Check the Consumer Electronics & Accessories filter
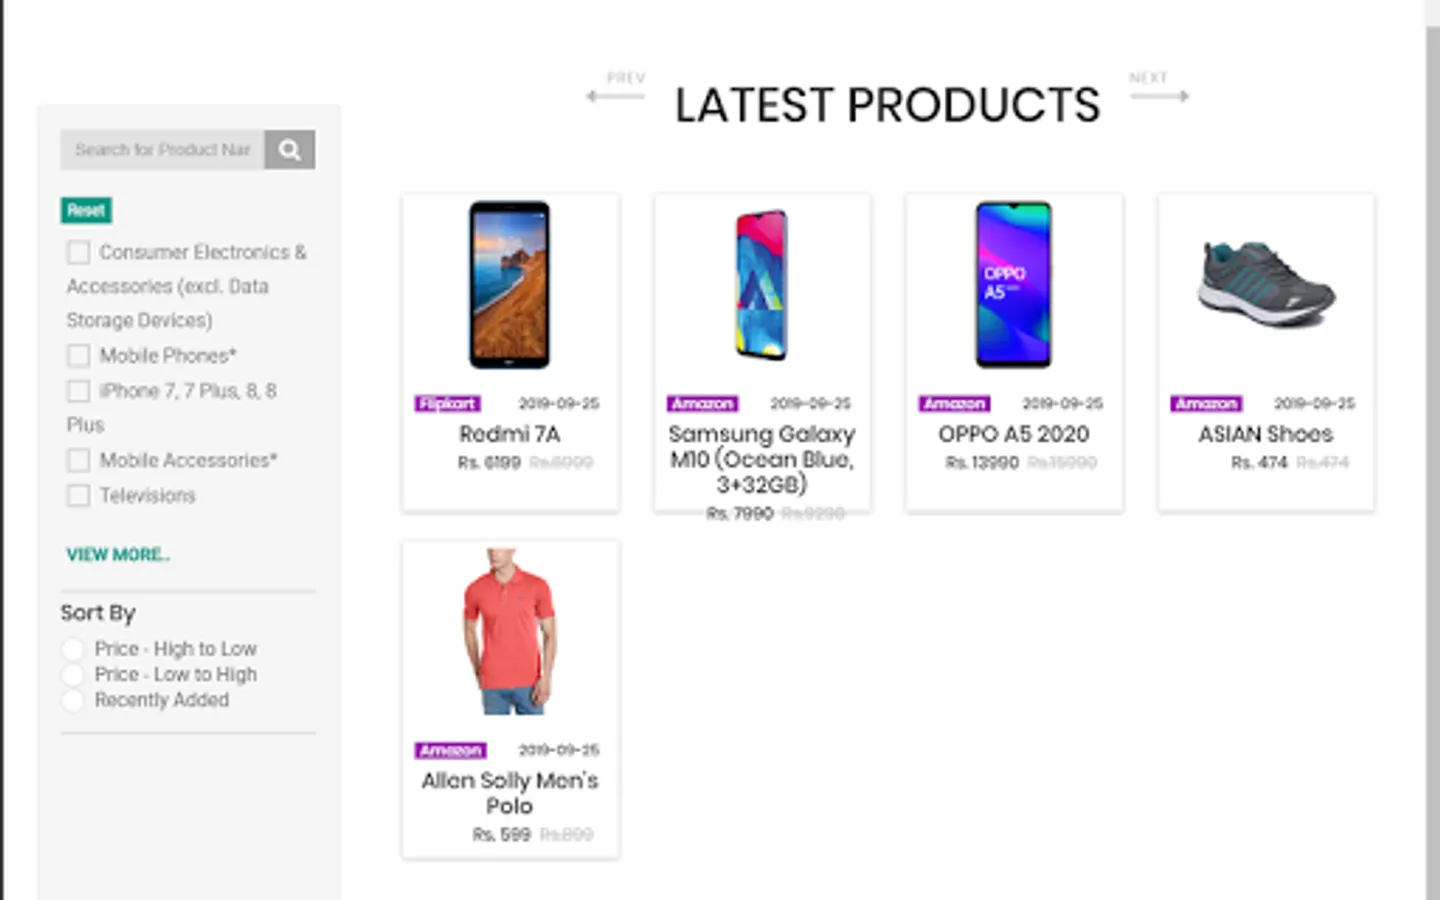The image size is (1440, 900). [78, 252]
